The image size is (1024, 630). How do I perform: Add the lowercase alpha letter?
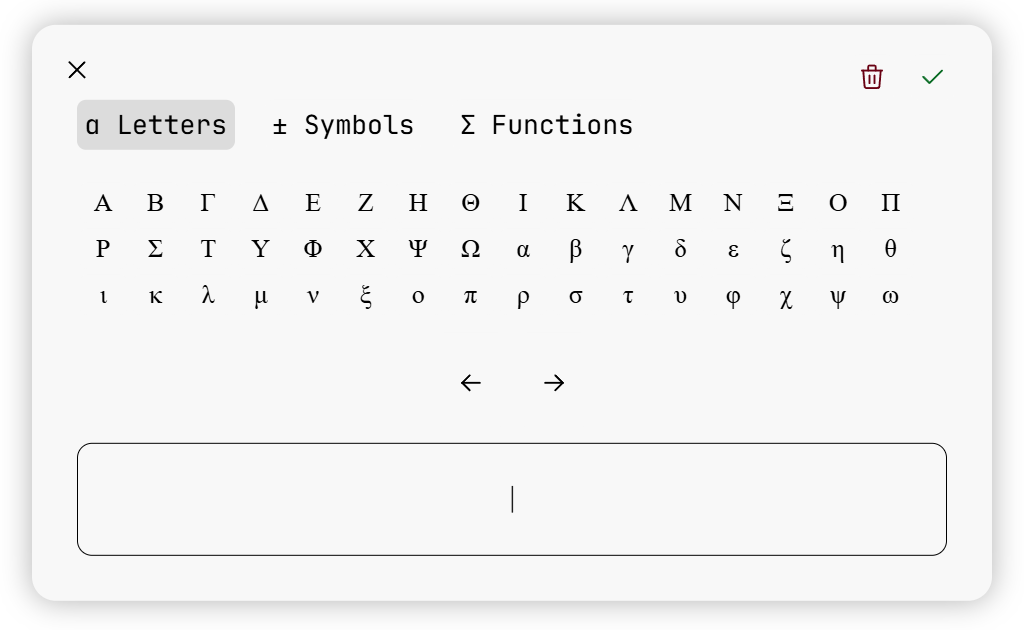tap(523, 250)
